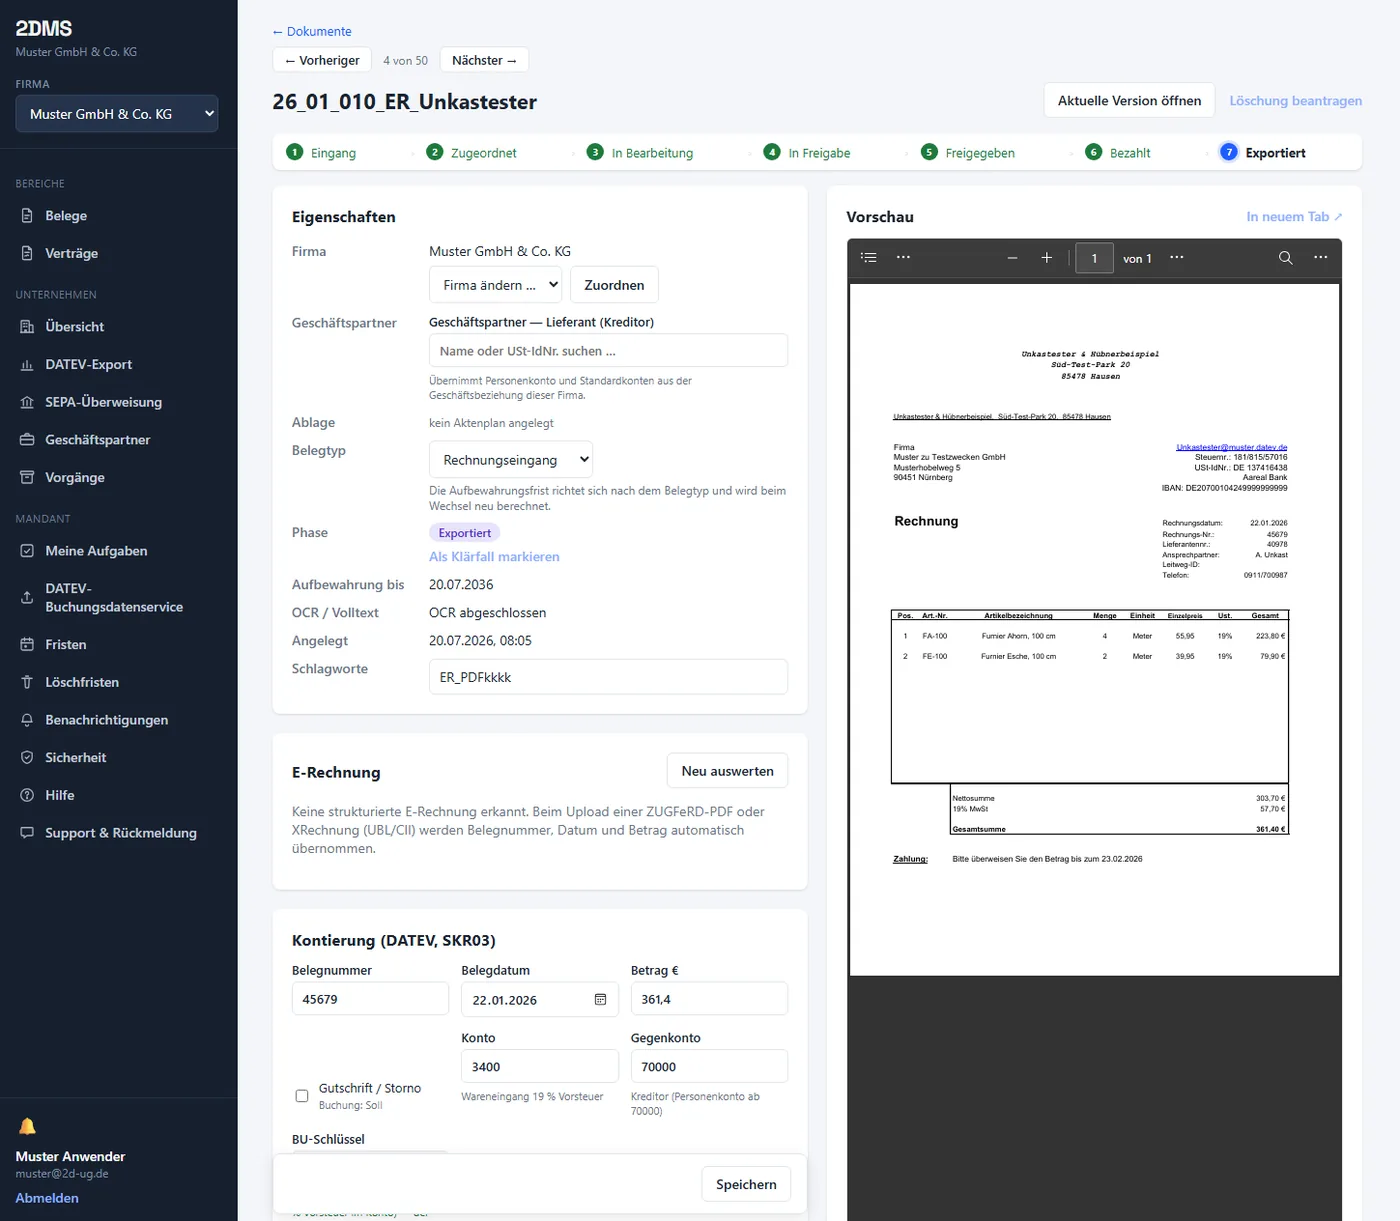Open Vorgänge archive icon
Viewport: 1400px width, 1221px height.
27,478
